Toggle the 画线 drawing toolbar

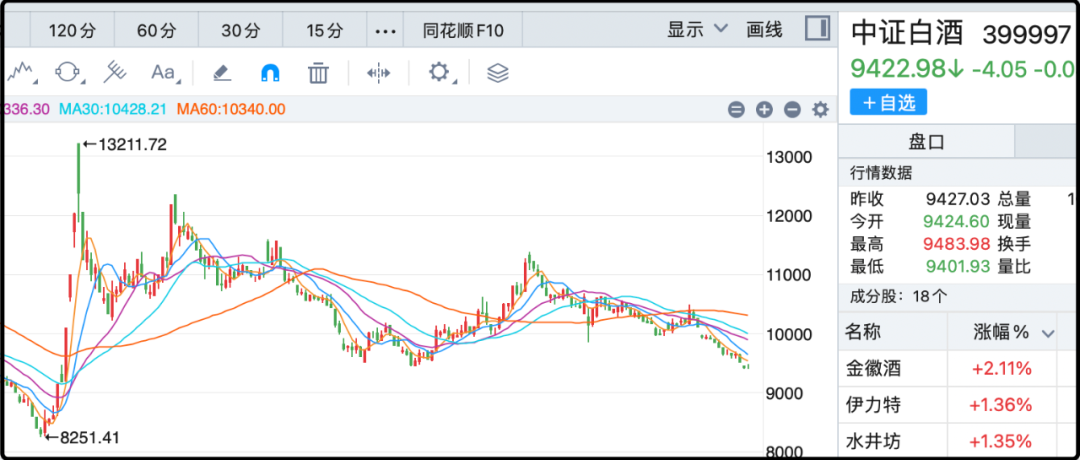pyautogui.click(x=764, y=30)
